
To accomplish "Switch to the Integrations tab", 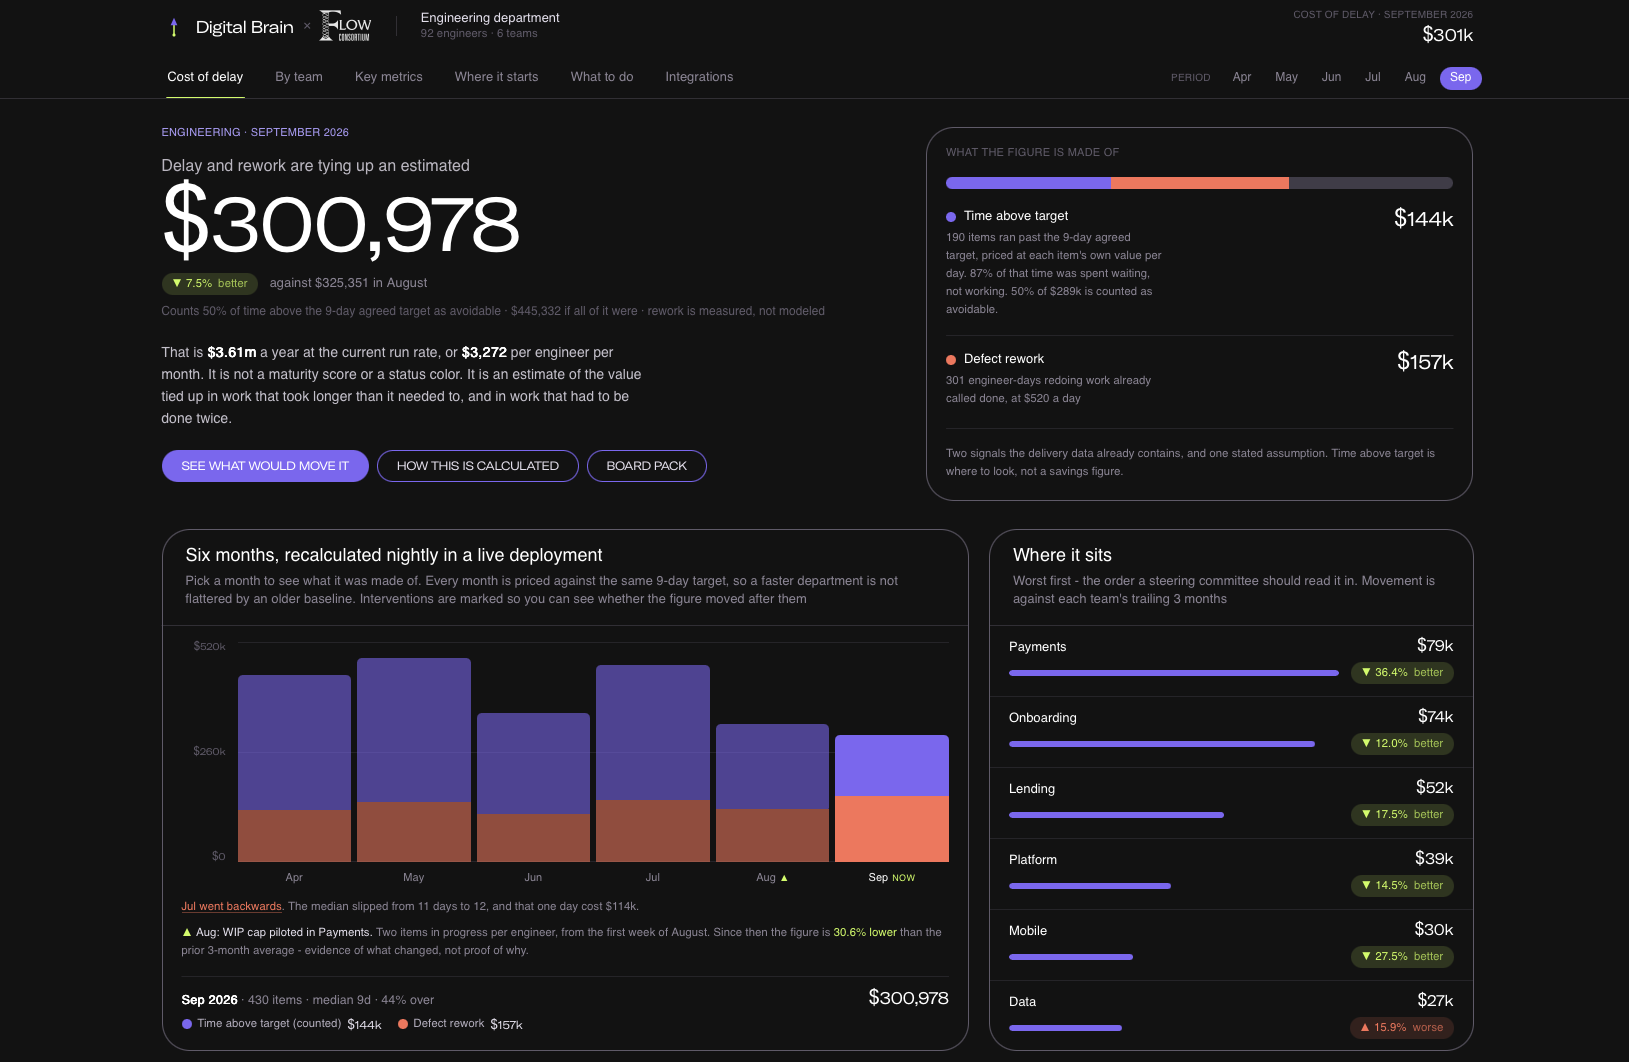I will point(699,77).
